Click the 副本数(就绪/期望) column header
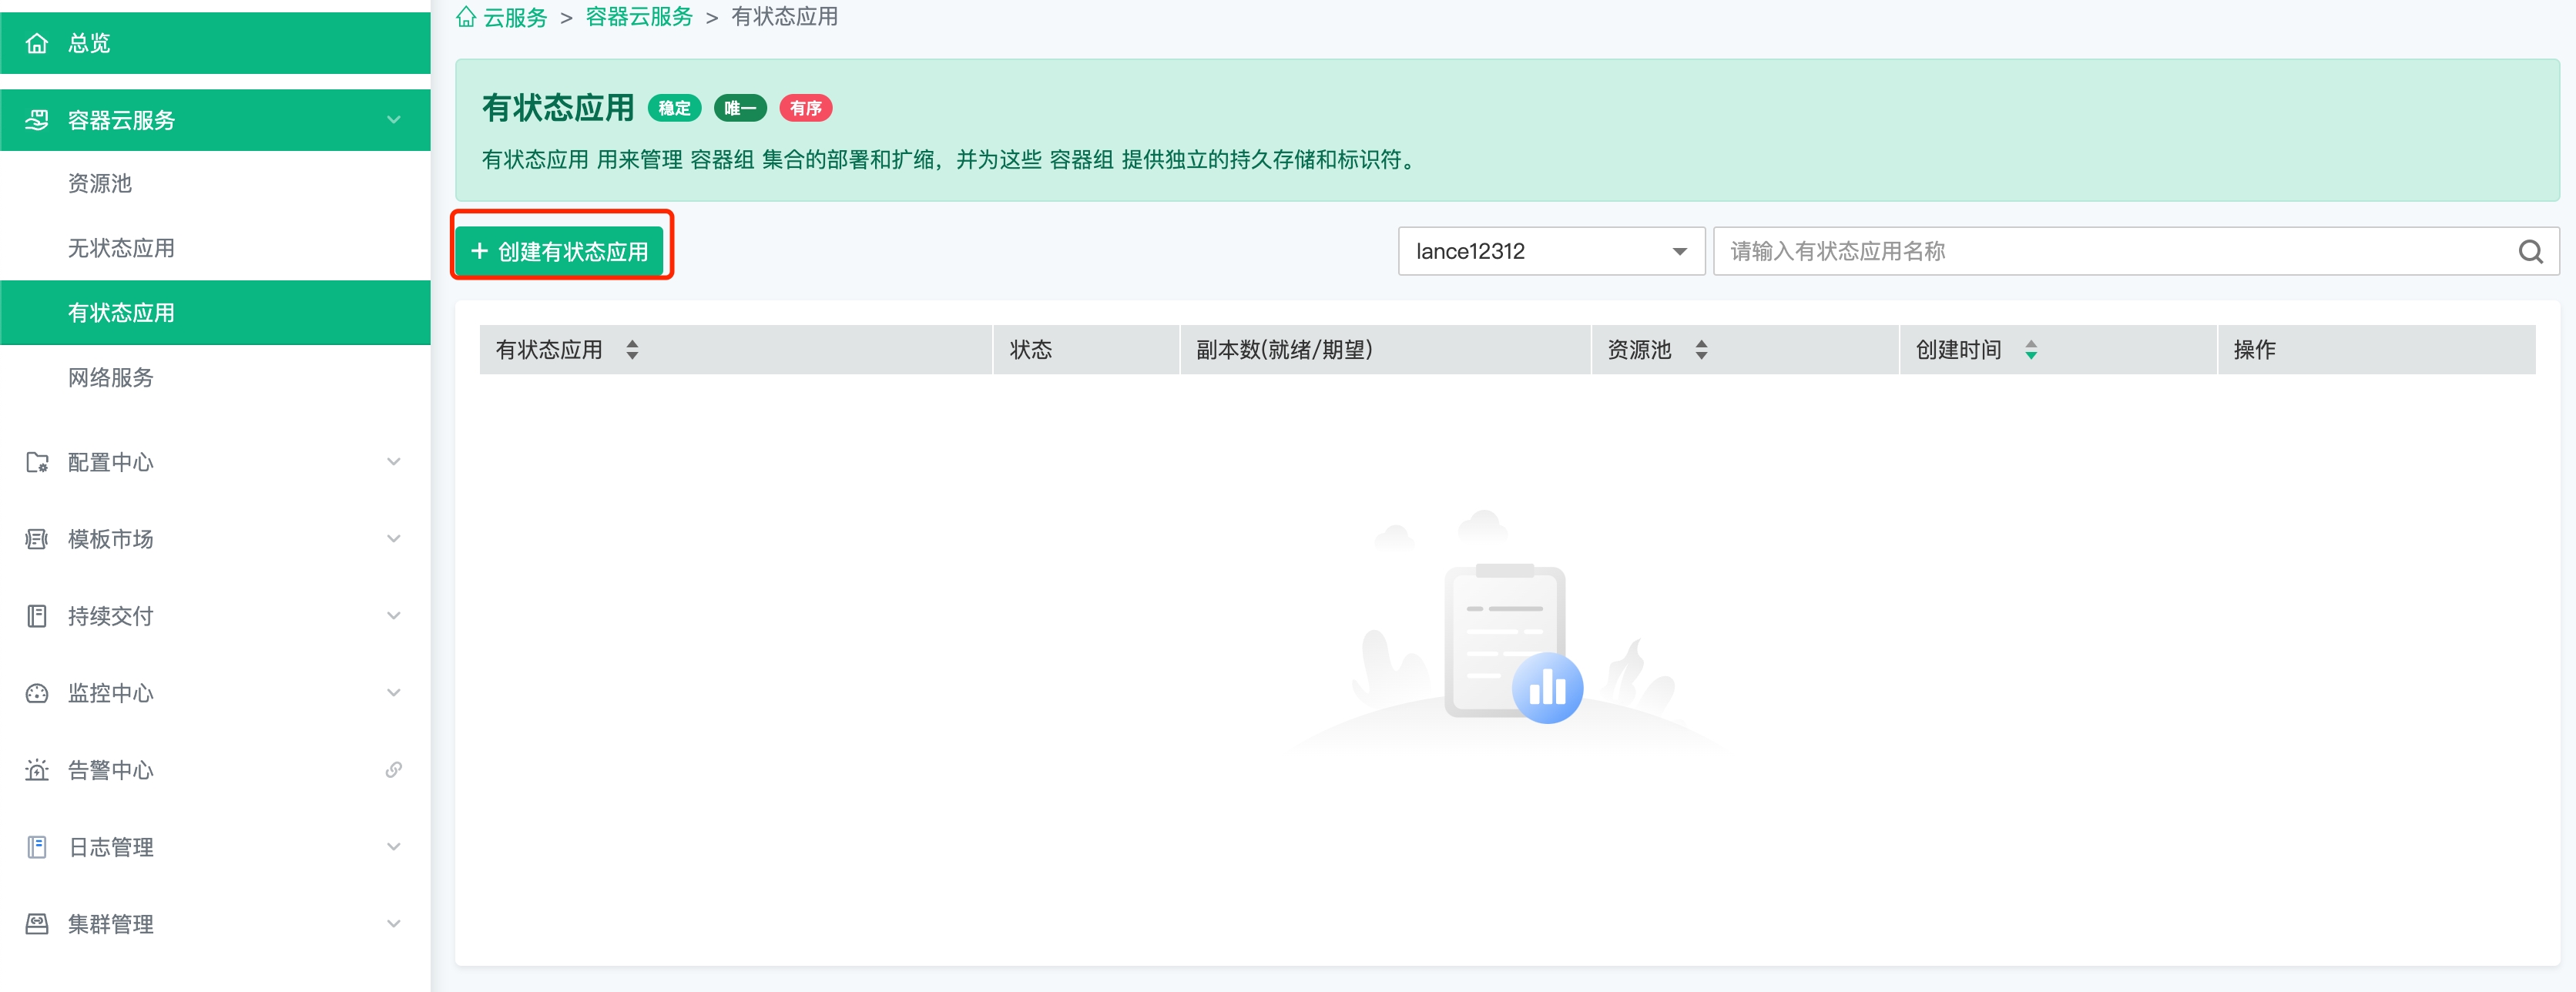 tap(1385, 349)
